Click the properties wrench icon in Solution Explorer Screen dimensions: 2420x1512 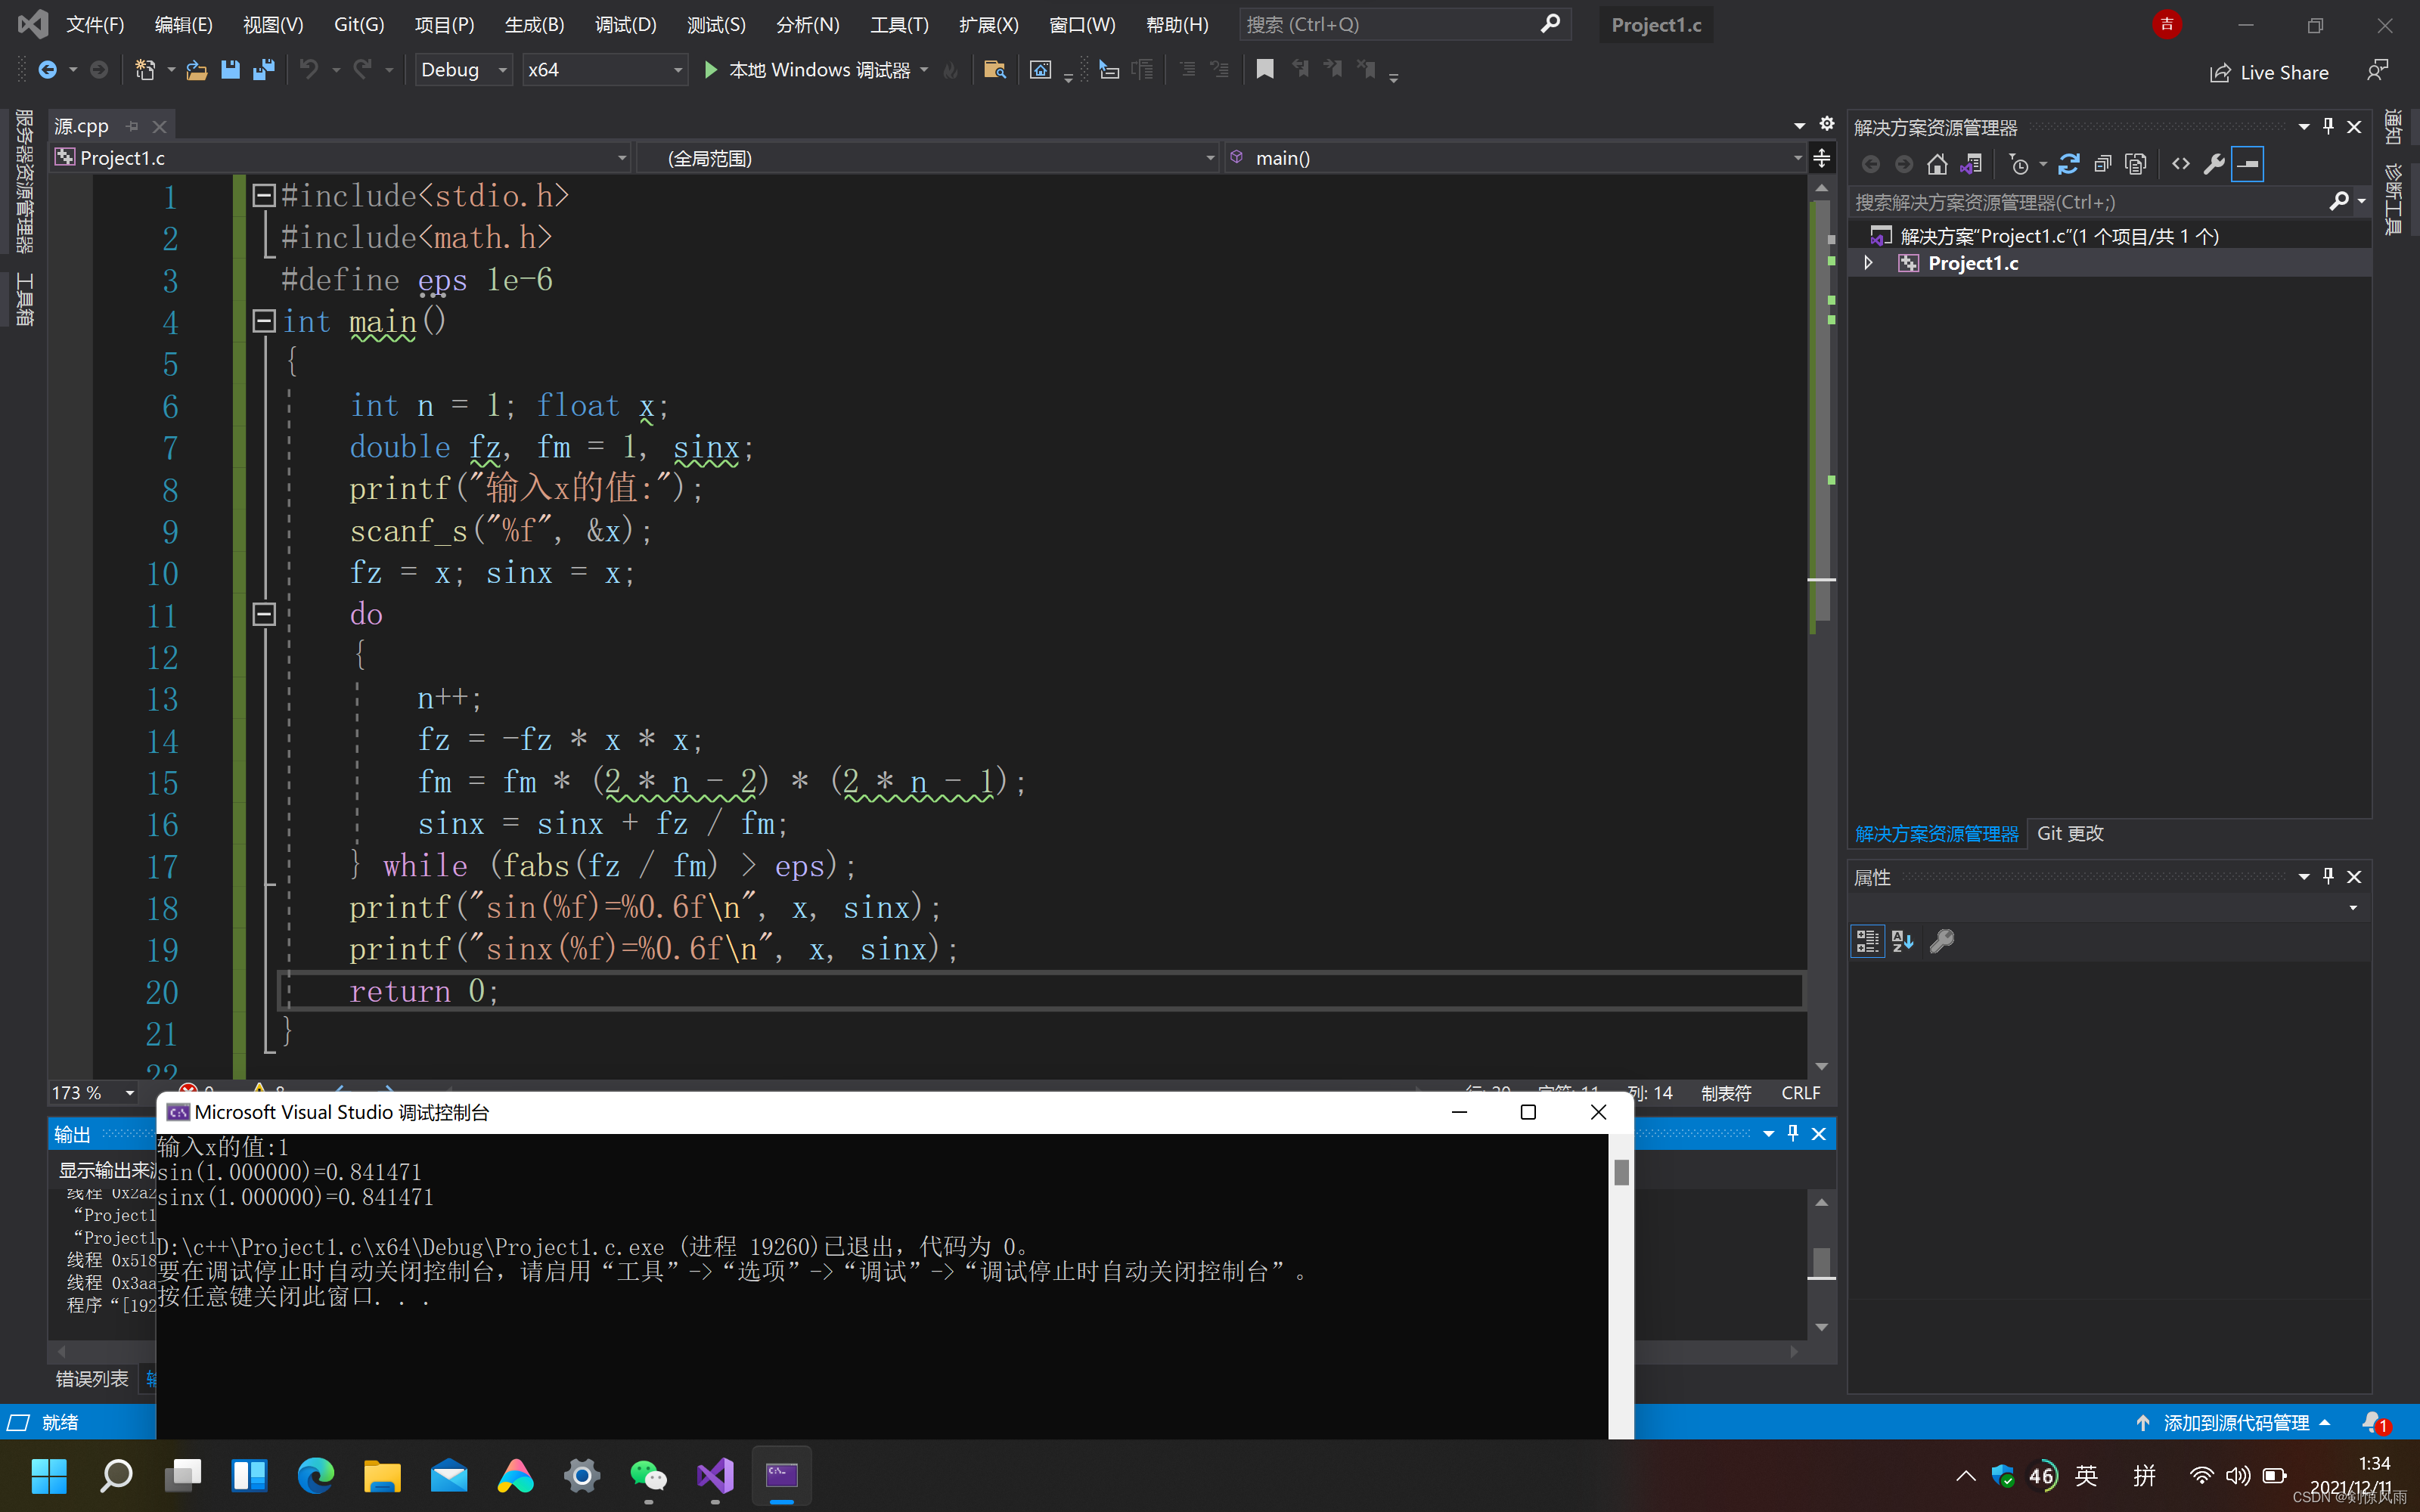pos(2214,164)
